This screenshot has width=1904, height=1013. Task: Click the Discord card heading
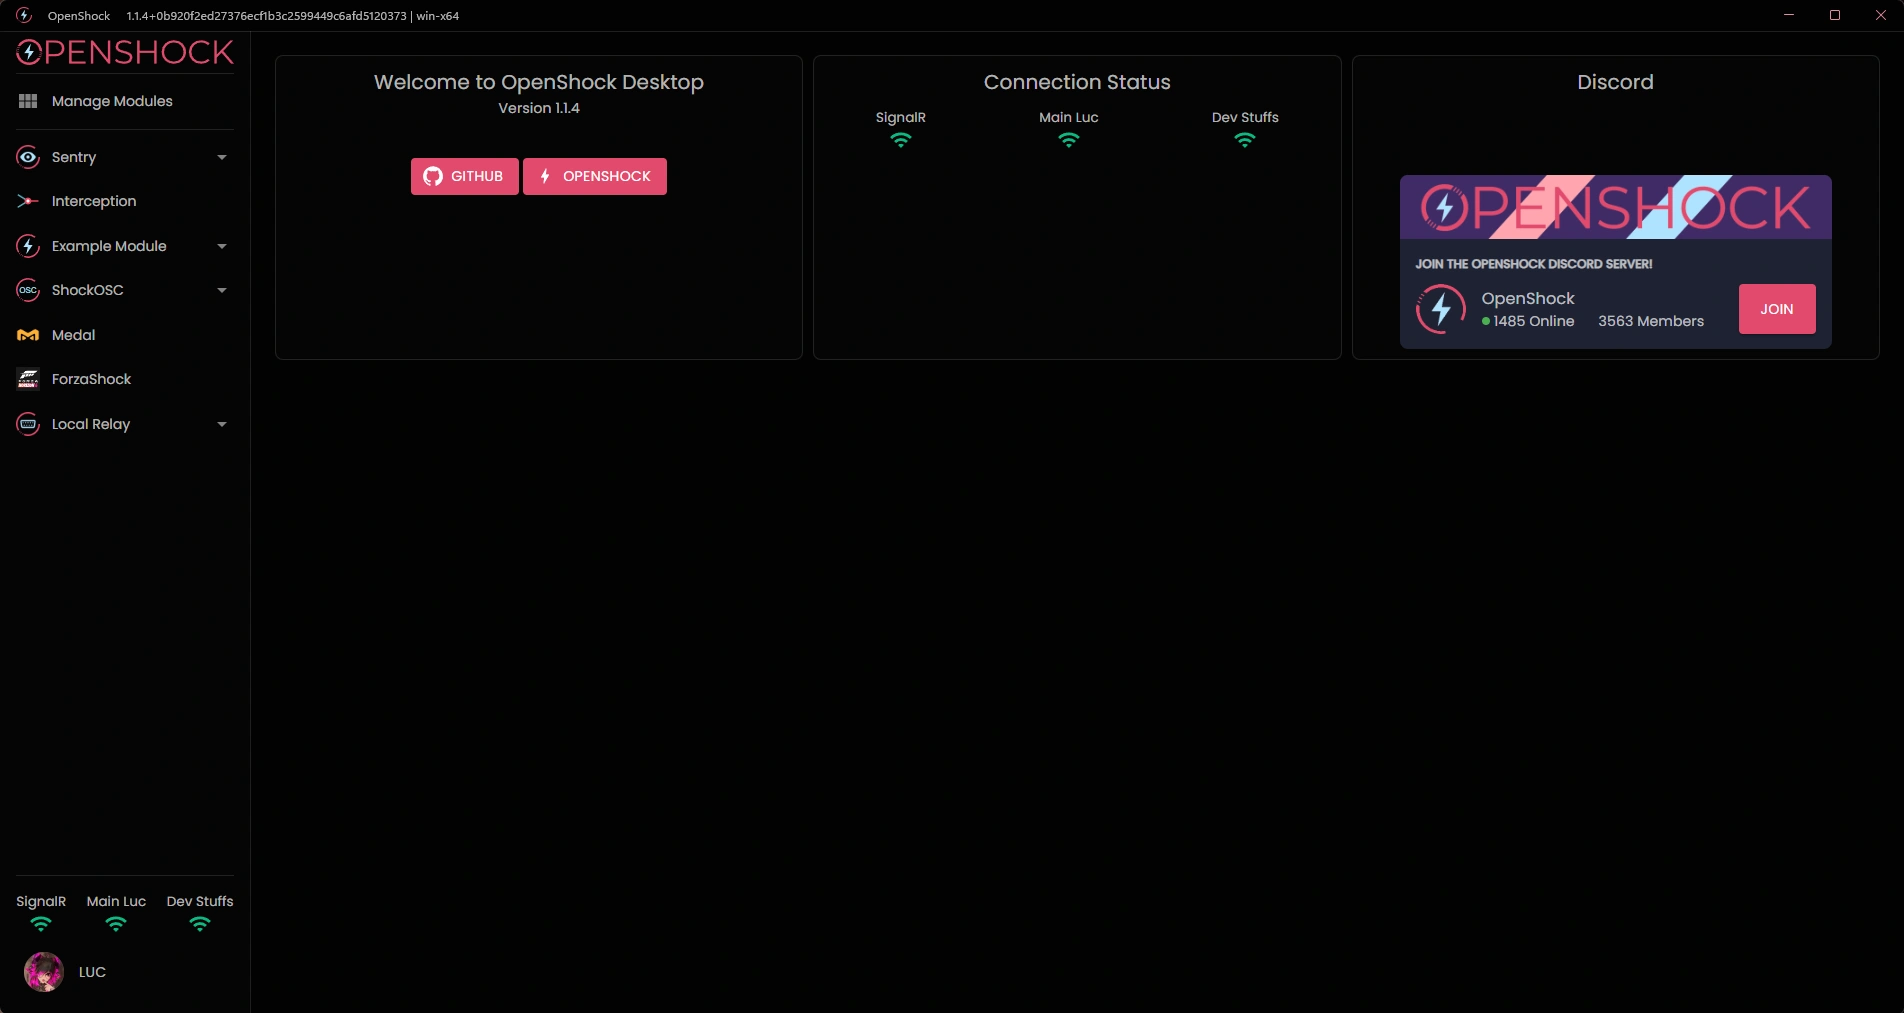point(1616,82)
